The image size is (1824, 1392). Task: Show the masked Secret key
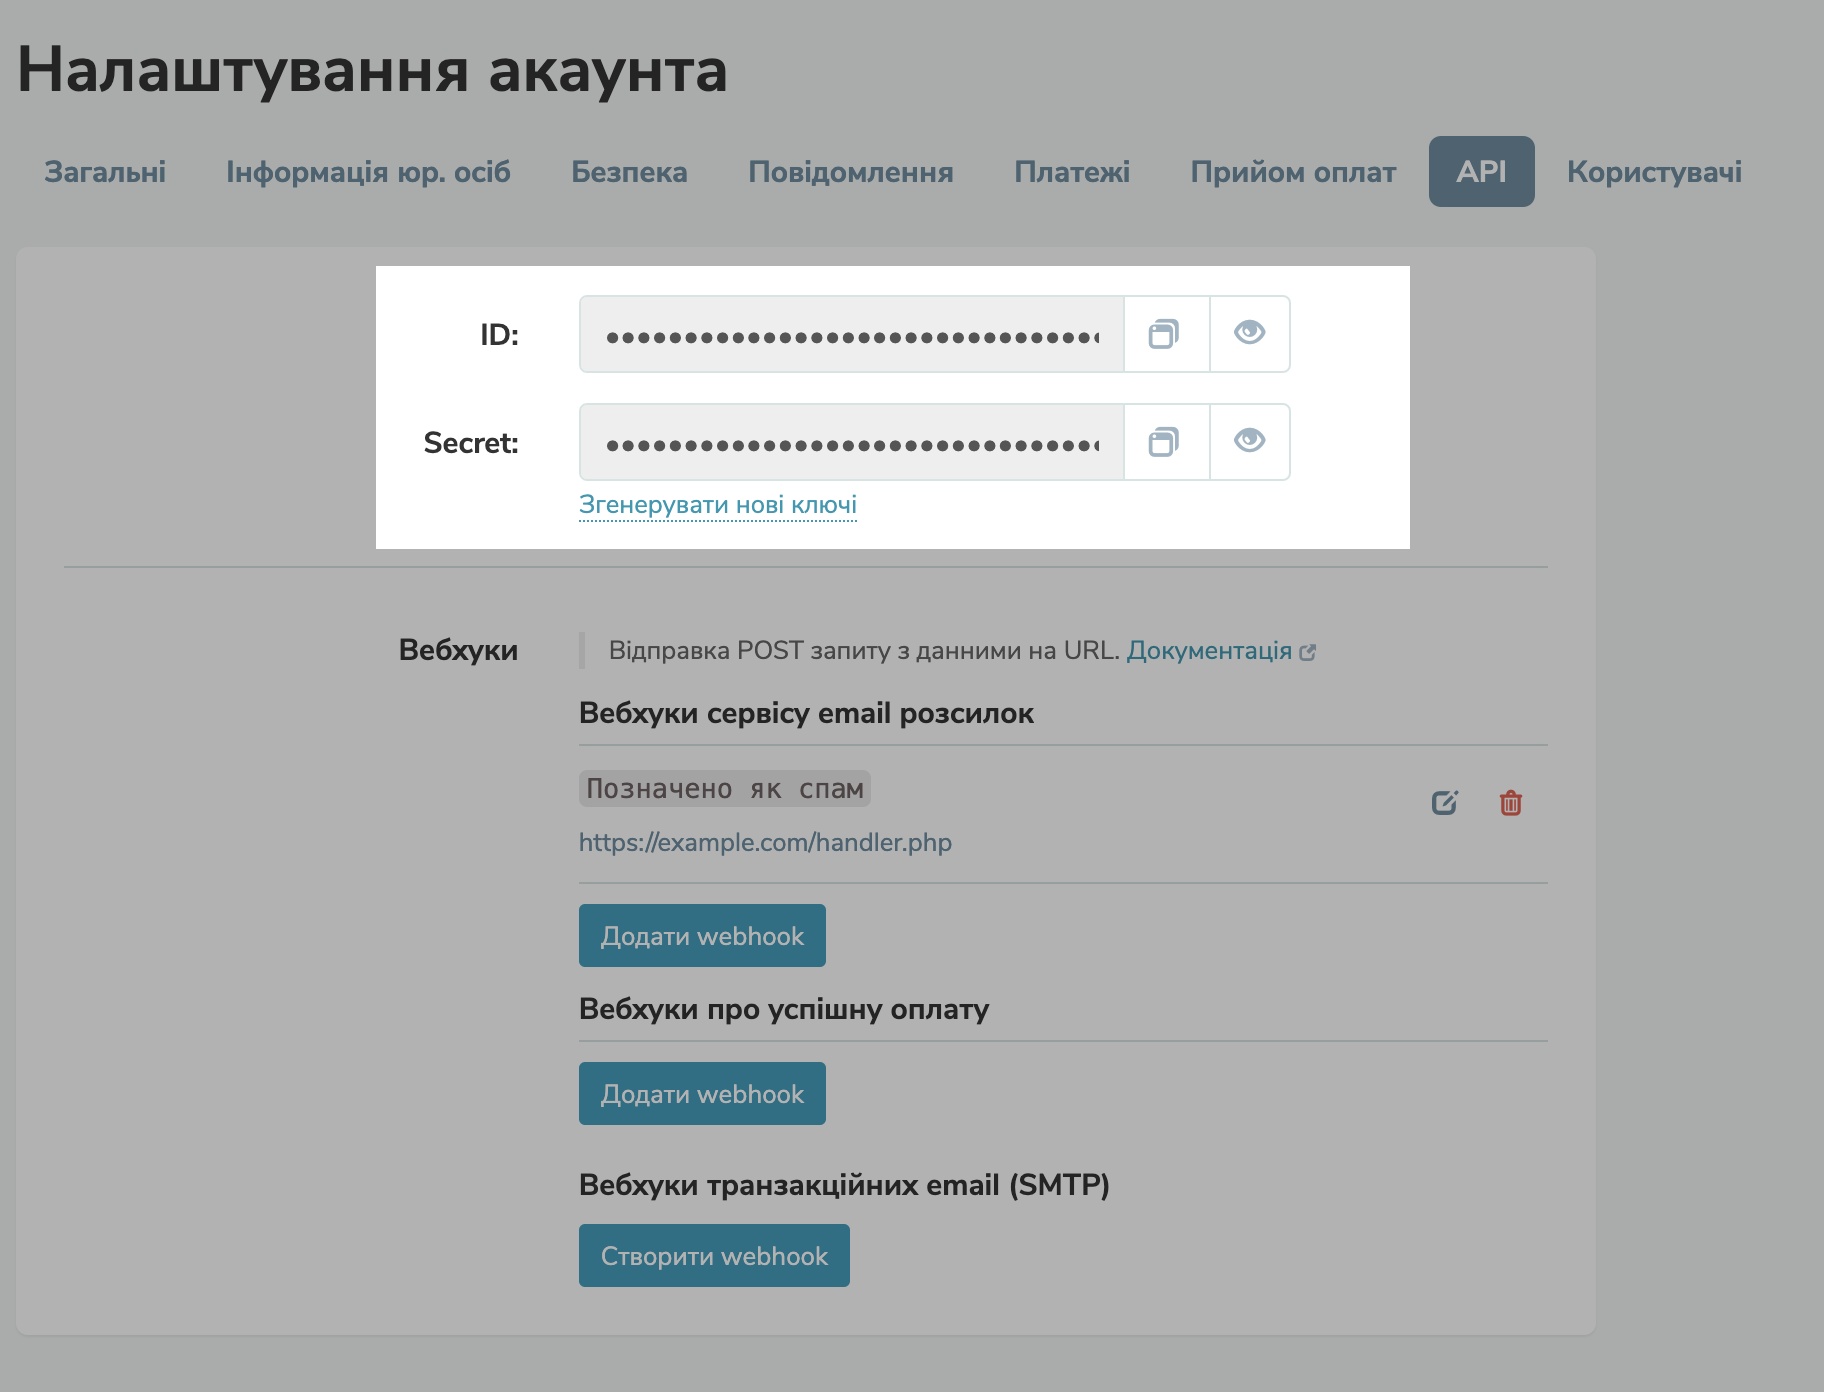(x=1249, y=441)
